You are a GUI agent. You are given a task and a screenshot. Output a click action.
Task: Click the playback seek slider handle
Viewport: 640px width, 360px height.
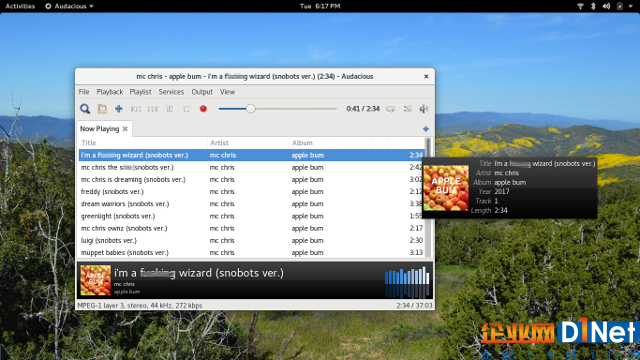pos(251,109)
